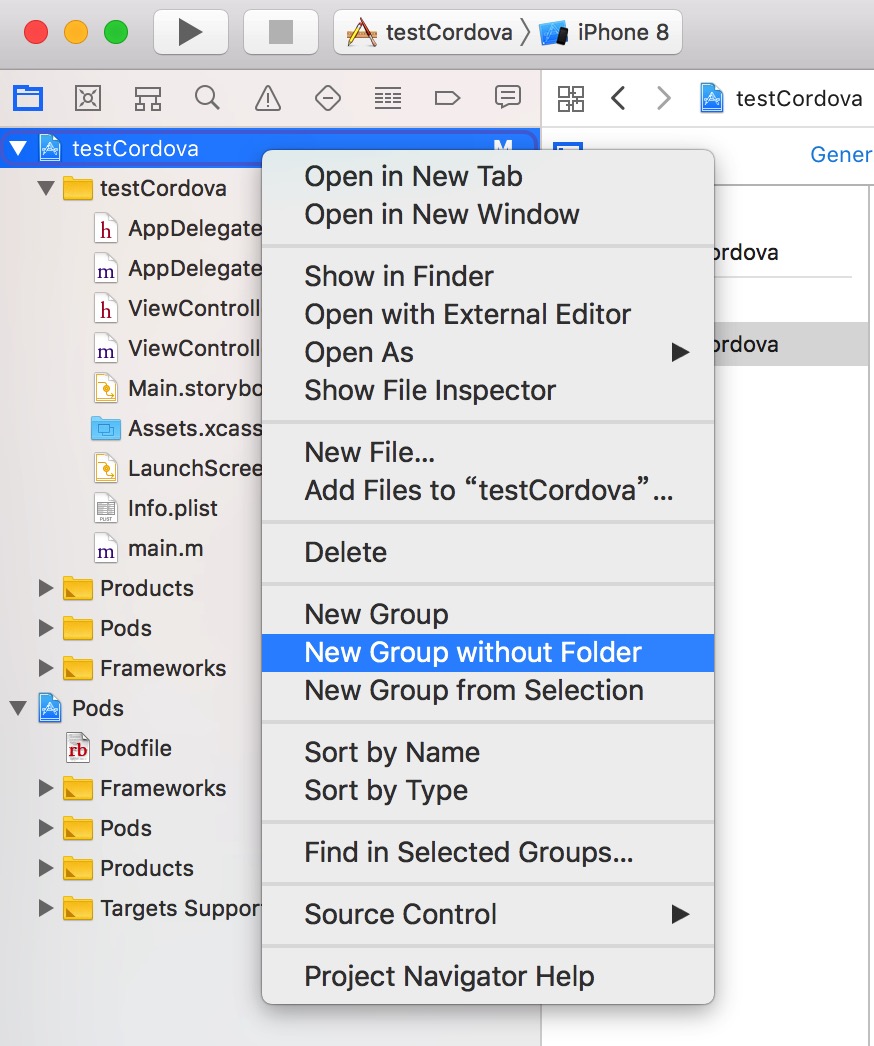The image size is (874, 1046).
Task: Show the Source Control navigator
Action: [88, 99]
